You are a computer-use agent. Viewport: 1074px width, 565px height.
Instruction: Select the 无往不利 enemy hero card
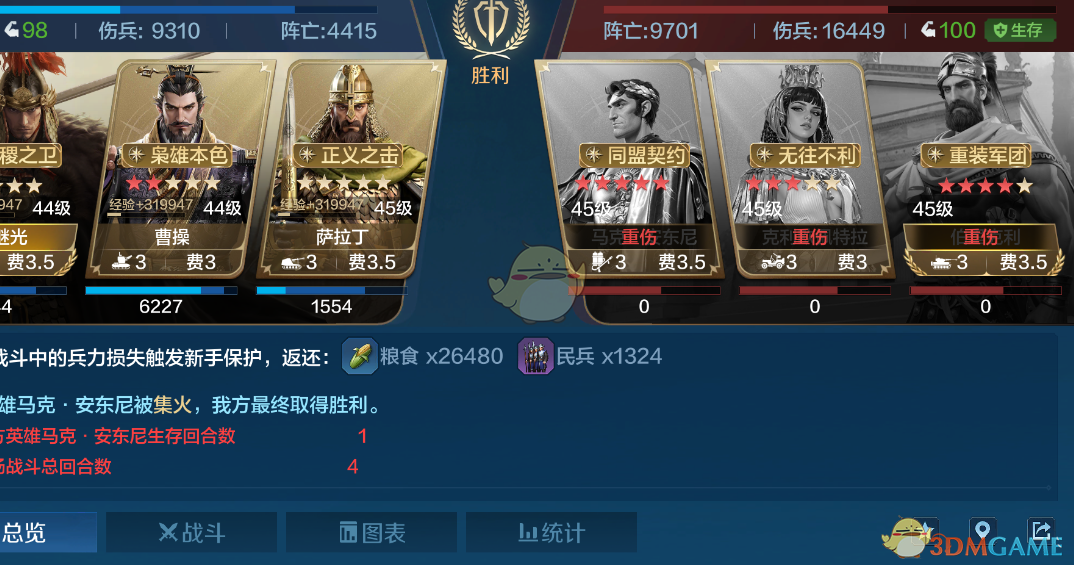click(x=799, y=169)
